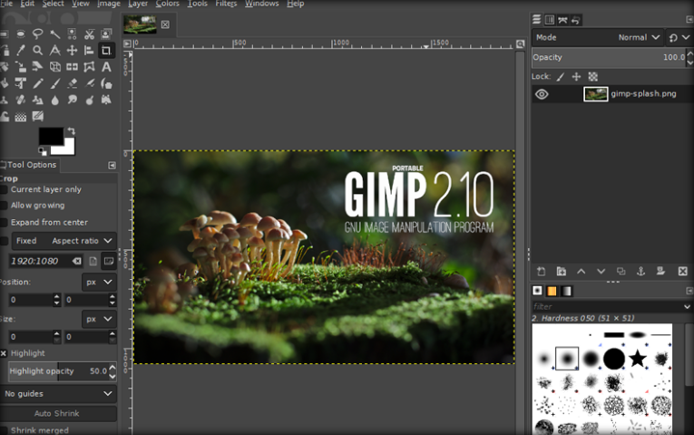Select the Heal bandage tool

(20, 100)
